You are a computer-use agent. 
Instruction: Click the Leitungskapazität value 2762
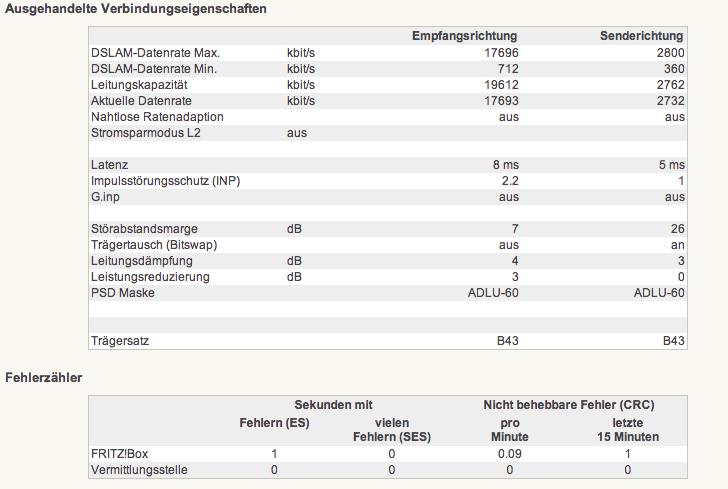[670, 85]
